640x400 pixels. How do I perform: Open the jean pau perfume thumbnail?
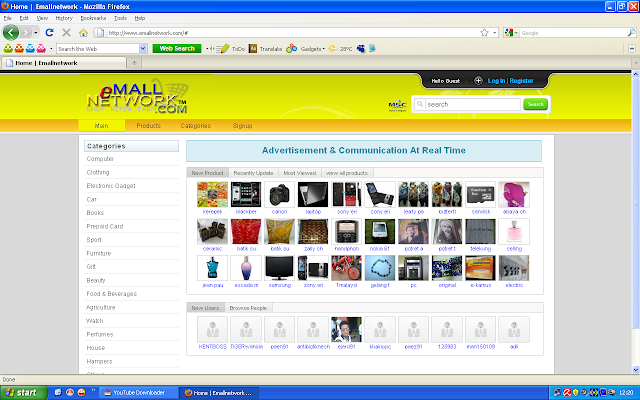pyautogui.click(x=212, y=268)
